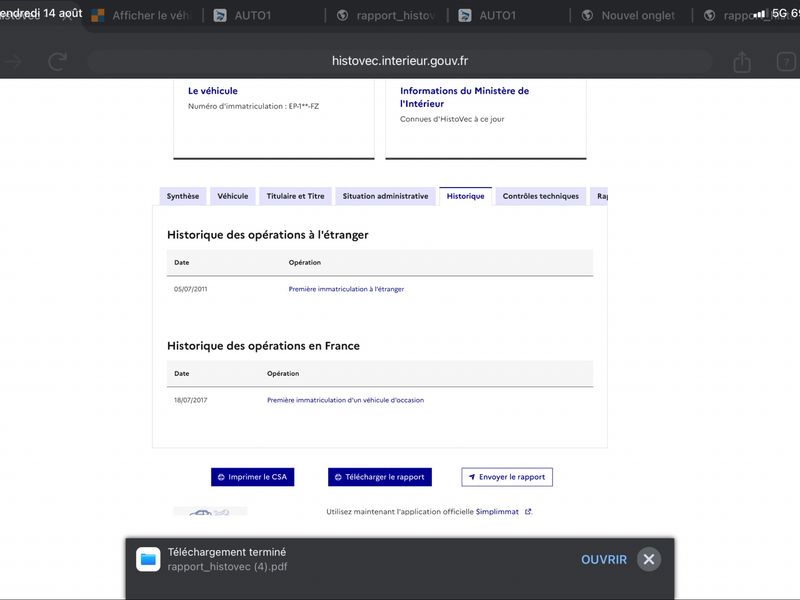This screenshot has width=800, height=600.
Task: Click Première immatriculation d'un véhicule d'occasion entry
Action: pos(345,401)
